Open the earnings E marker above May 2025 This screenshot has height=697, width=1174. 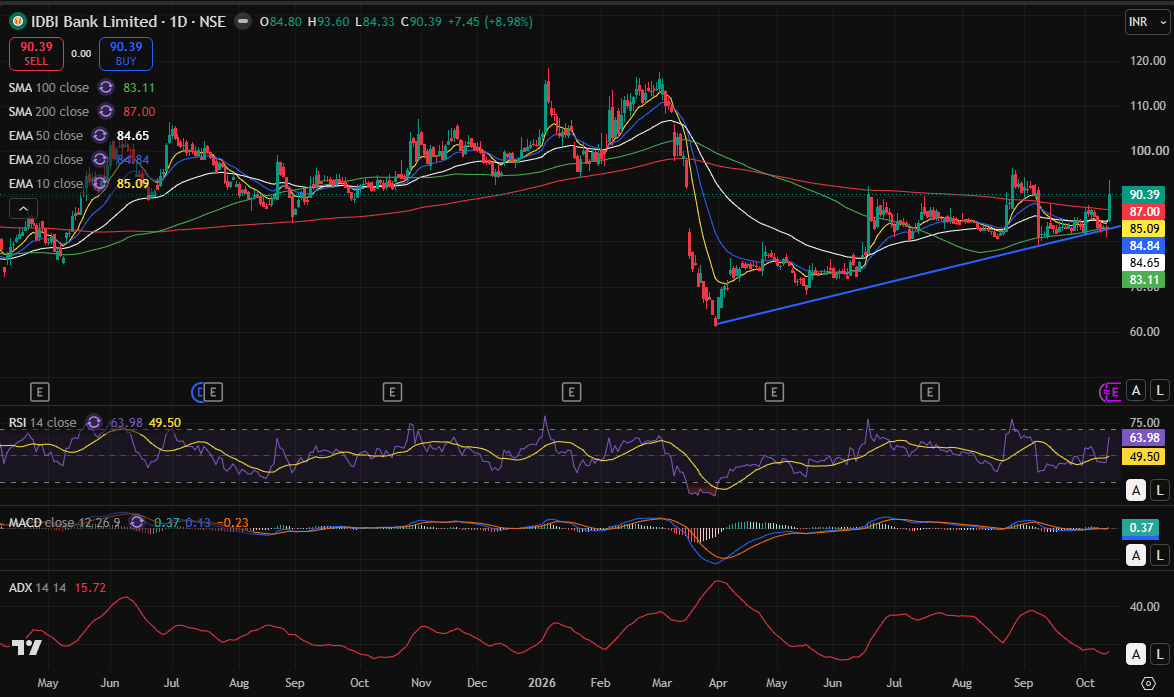pyautogui.click(x=39, y=392)
